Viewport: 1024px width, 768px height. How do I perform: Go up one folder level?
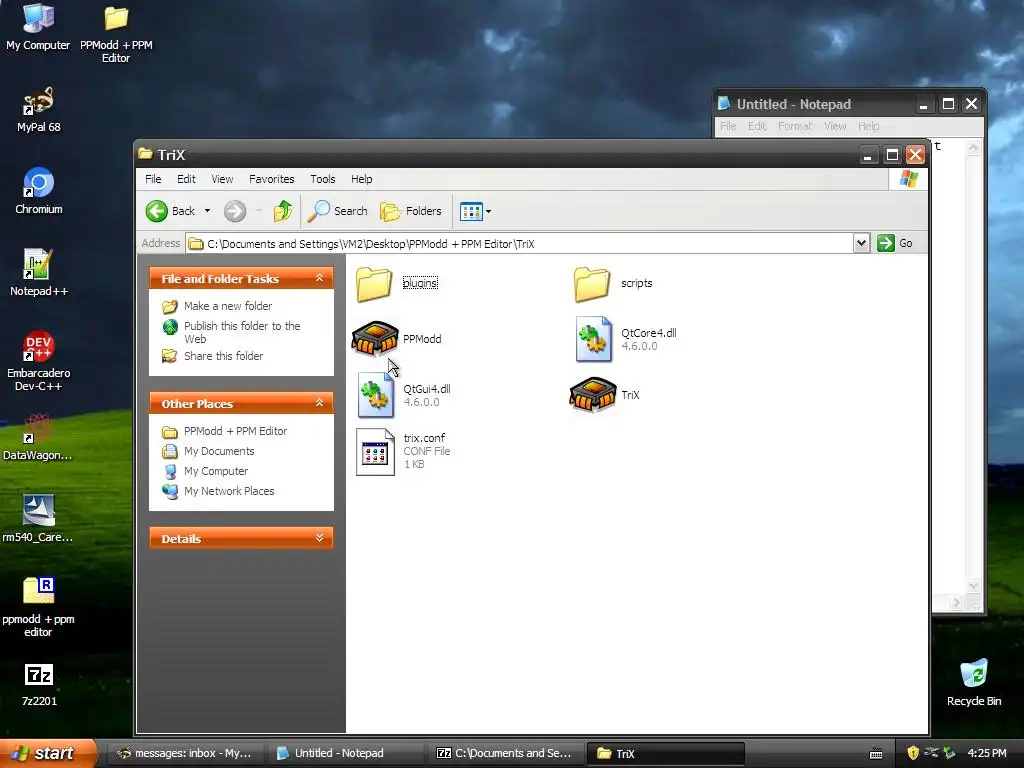pos(283,211)
